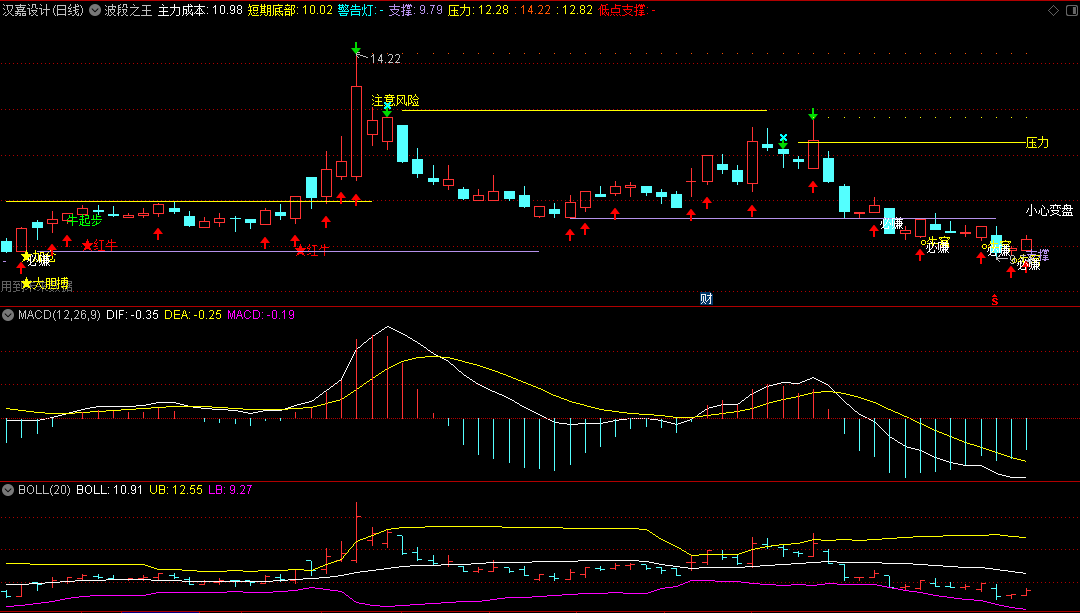Click the 警告灯 label in header
The height and width of the screenshot is (613, 1080).
pos(356,10)
